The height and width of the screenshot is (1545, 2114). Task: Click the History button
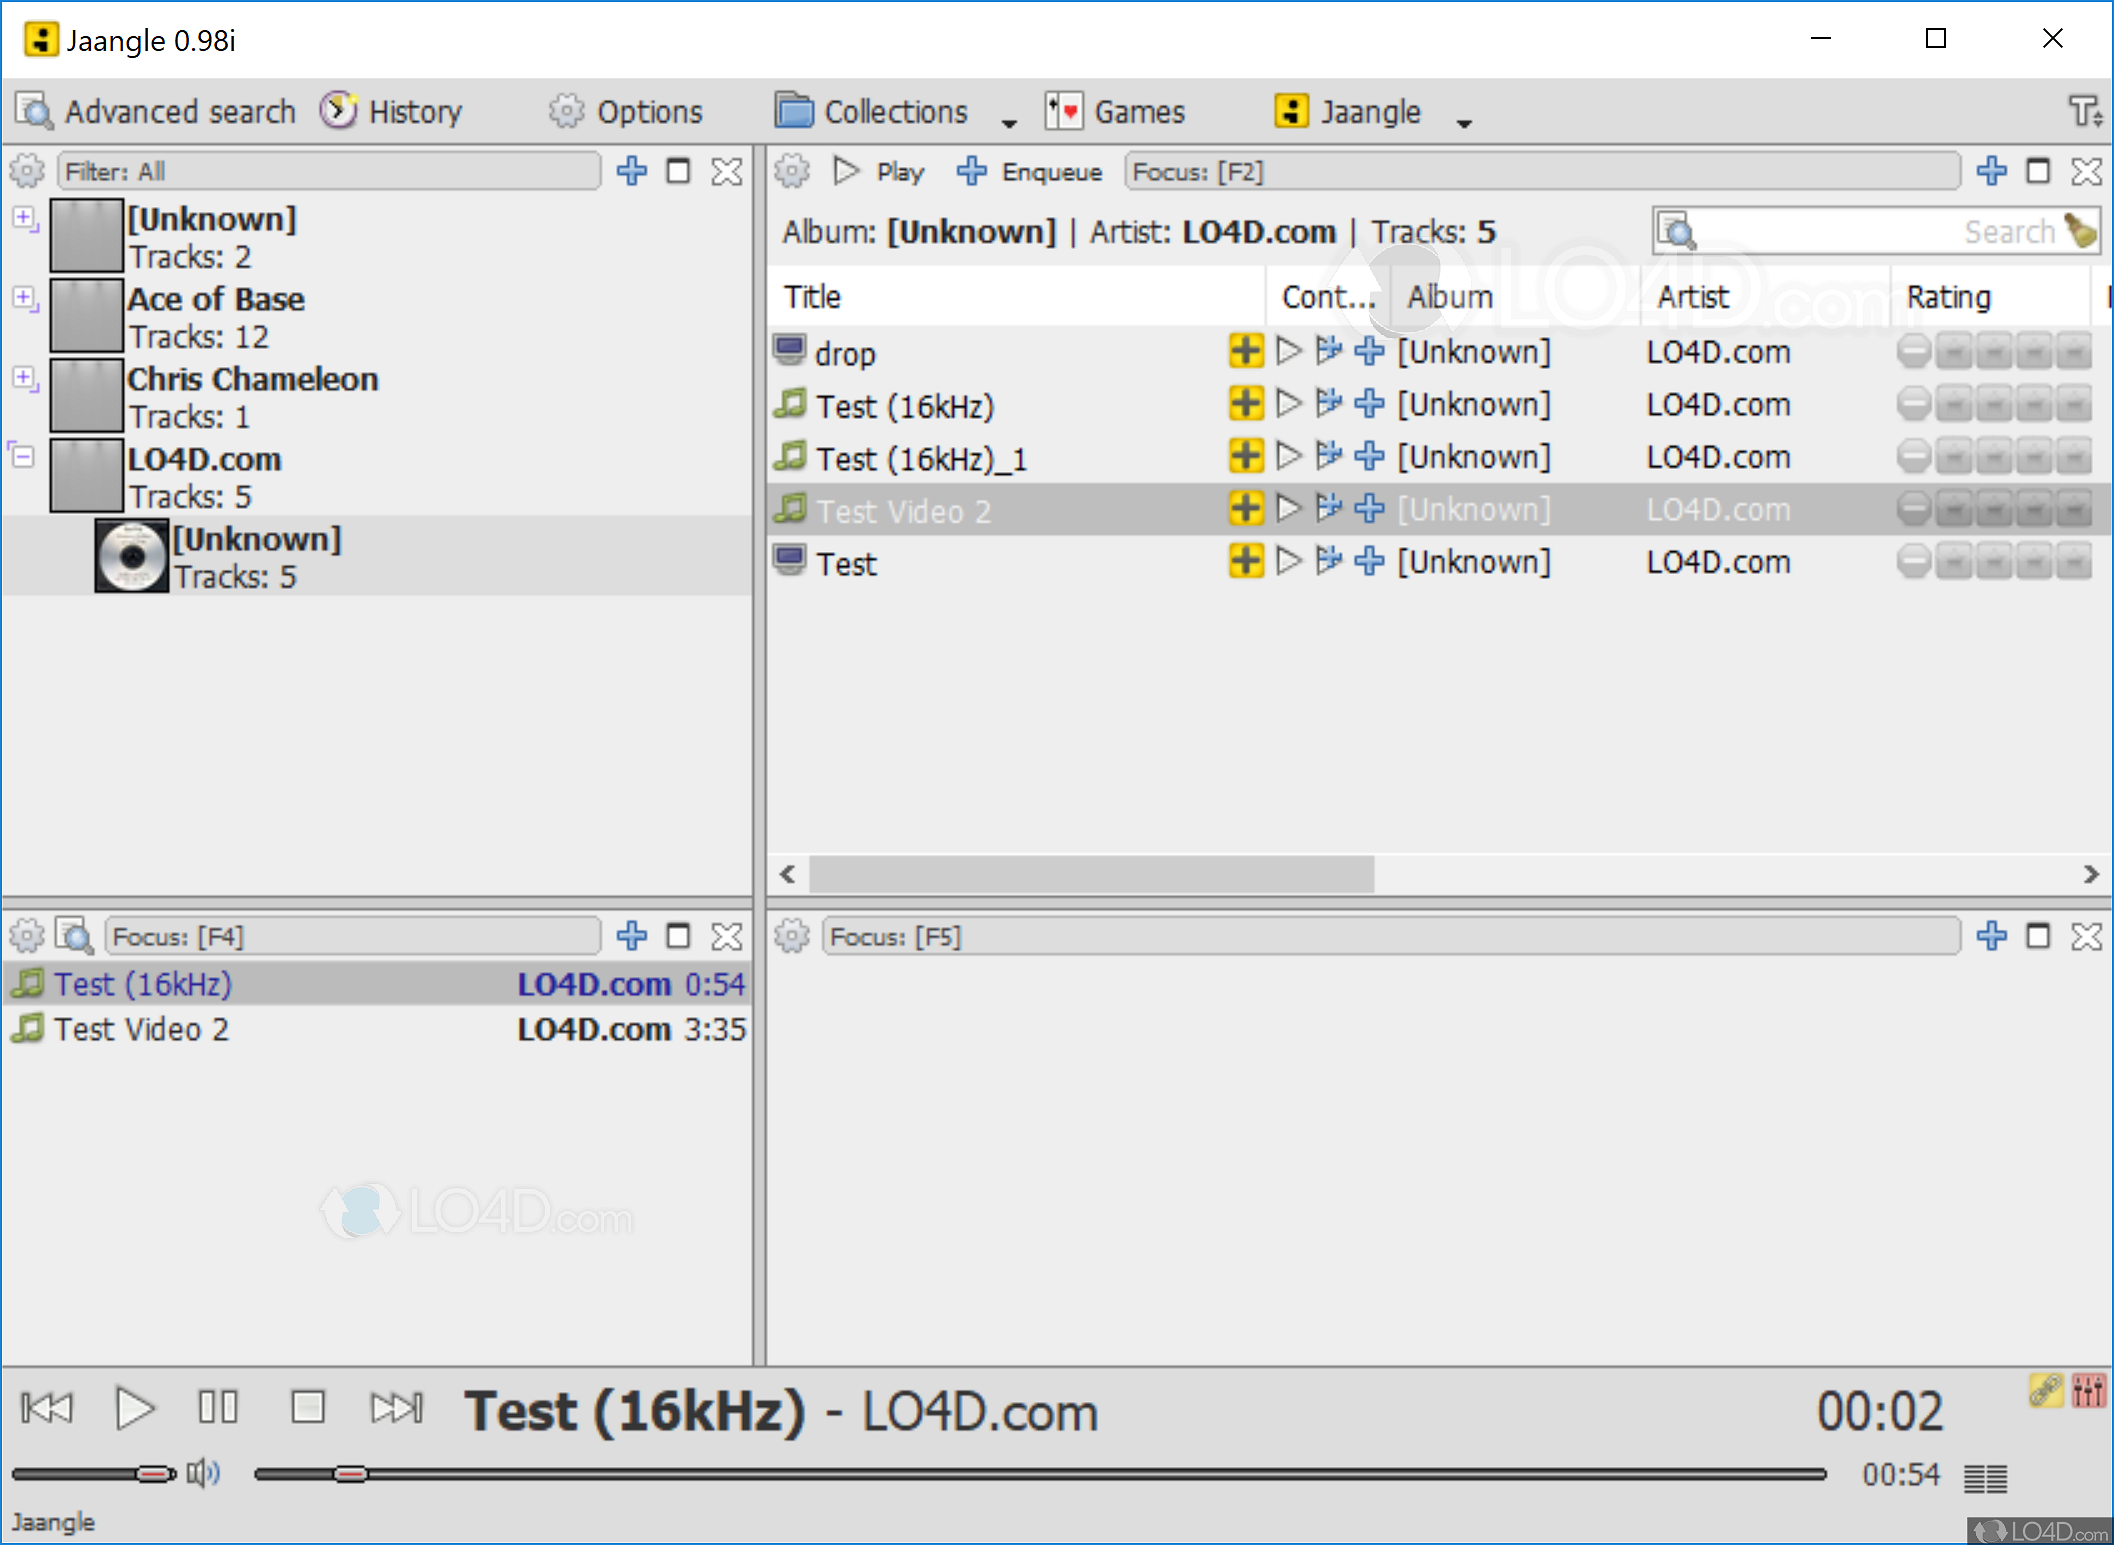[392, 111]
